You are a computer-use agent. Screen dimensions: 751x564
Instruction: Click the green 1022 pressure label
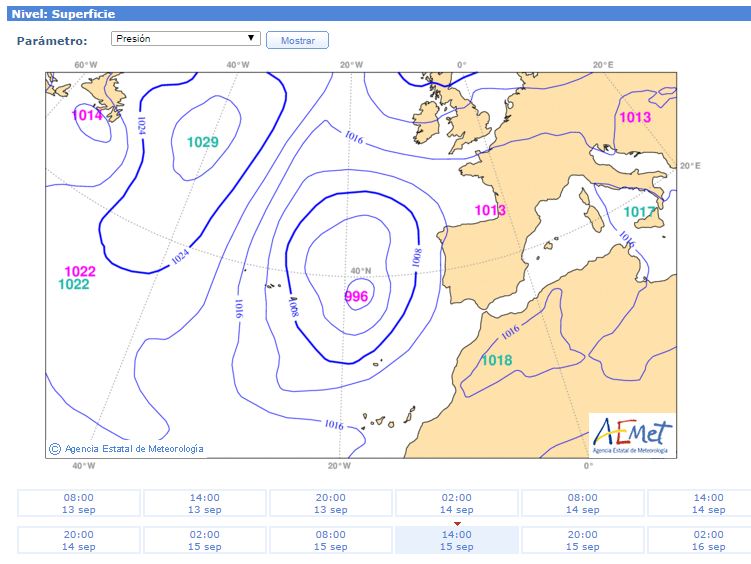[74, 284]
